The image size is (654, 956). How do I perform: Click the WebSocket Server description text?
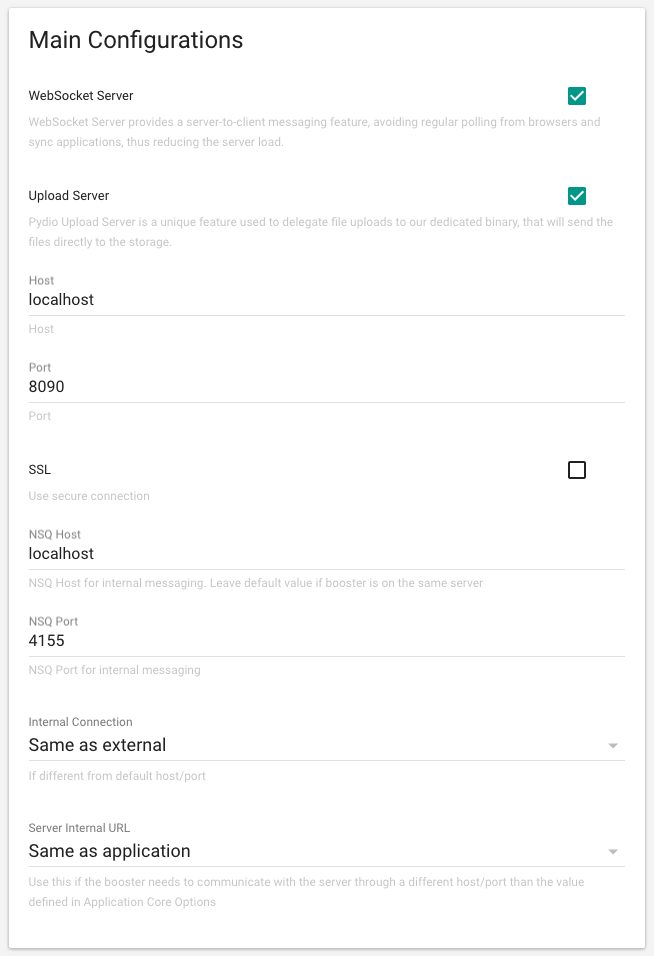(315, 132)
